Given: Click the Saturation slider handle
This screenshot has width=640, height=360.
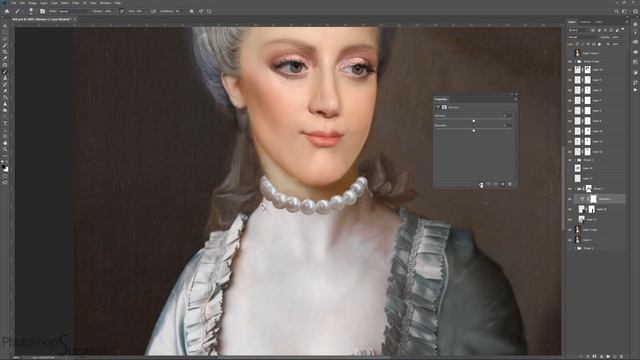Looking at the screenshot, I should tap(473, 131).
